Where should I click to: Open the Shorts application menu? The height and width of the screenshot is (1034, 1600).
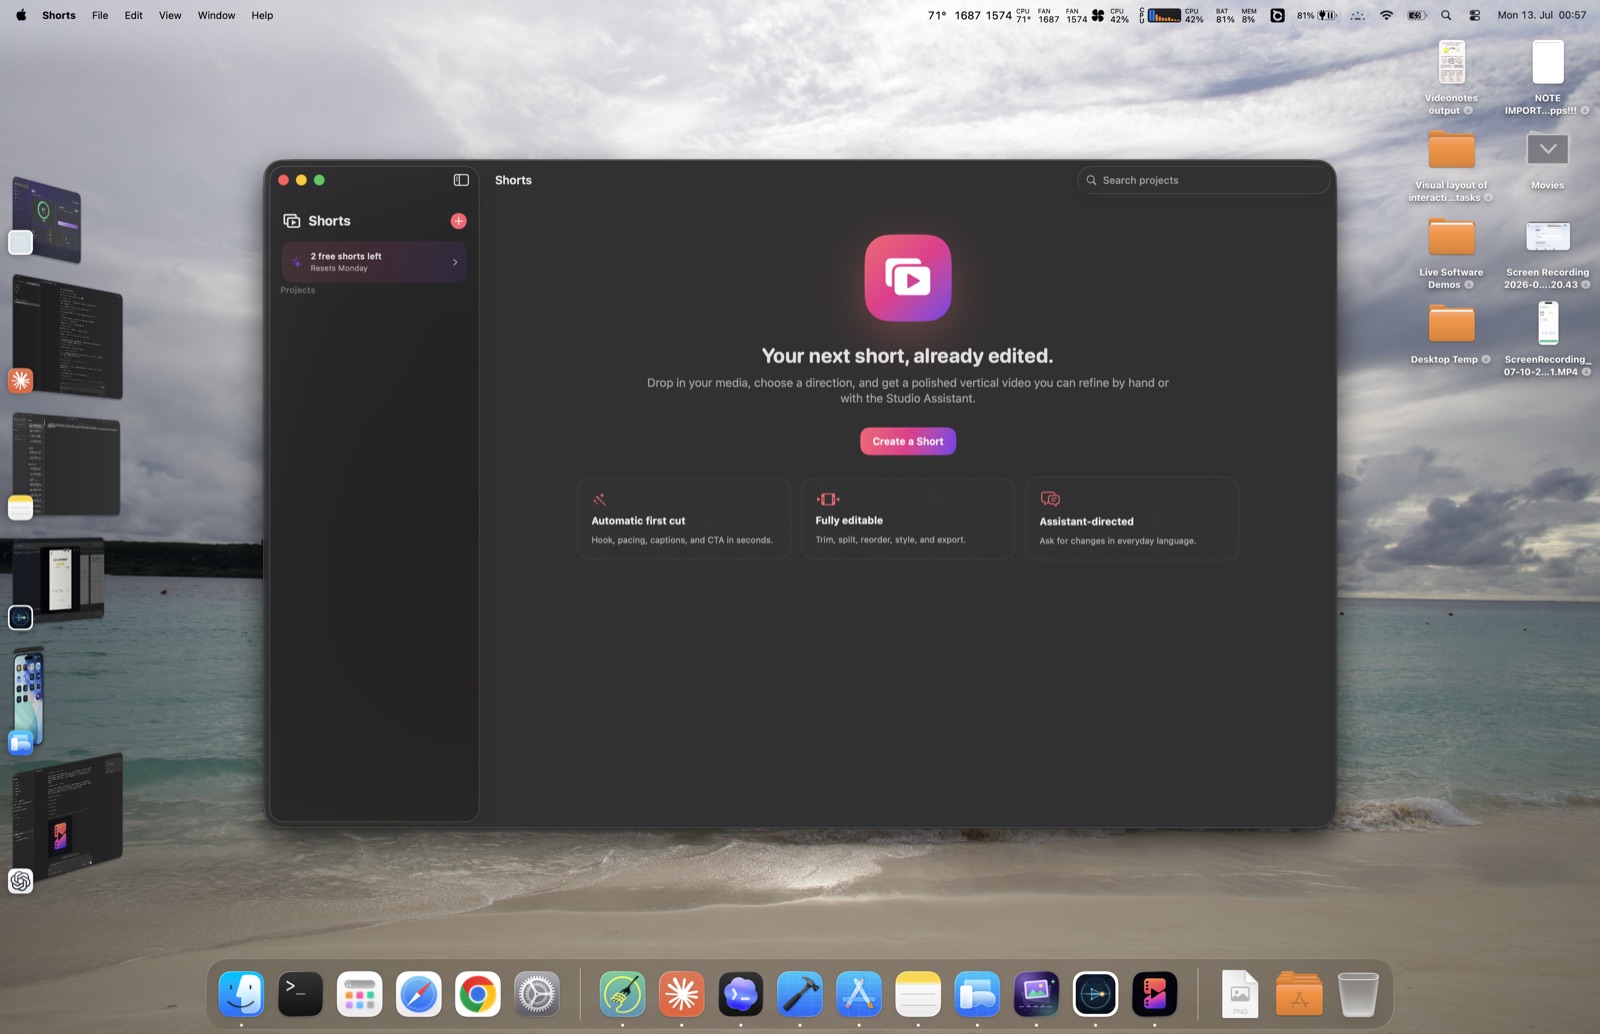[x=59, y=15]
